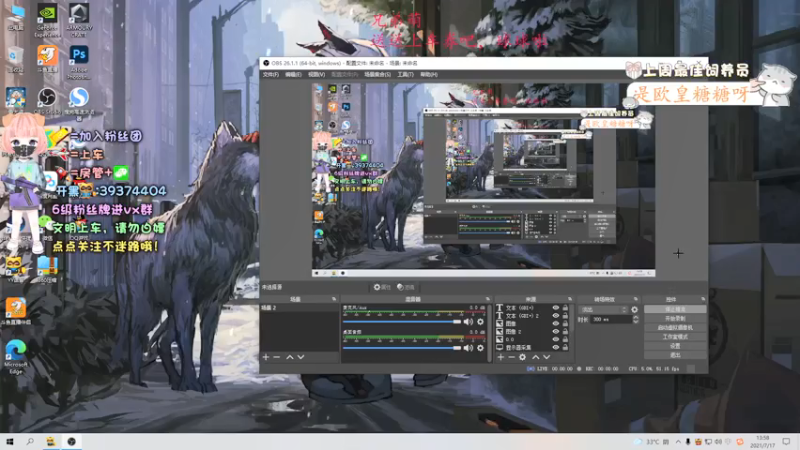This screenshot has width=800, height=450.
Task: Hide the 显示器采集 display capture source
Action: pos(556,347)
